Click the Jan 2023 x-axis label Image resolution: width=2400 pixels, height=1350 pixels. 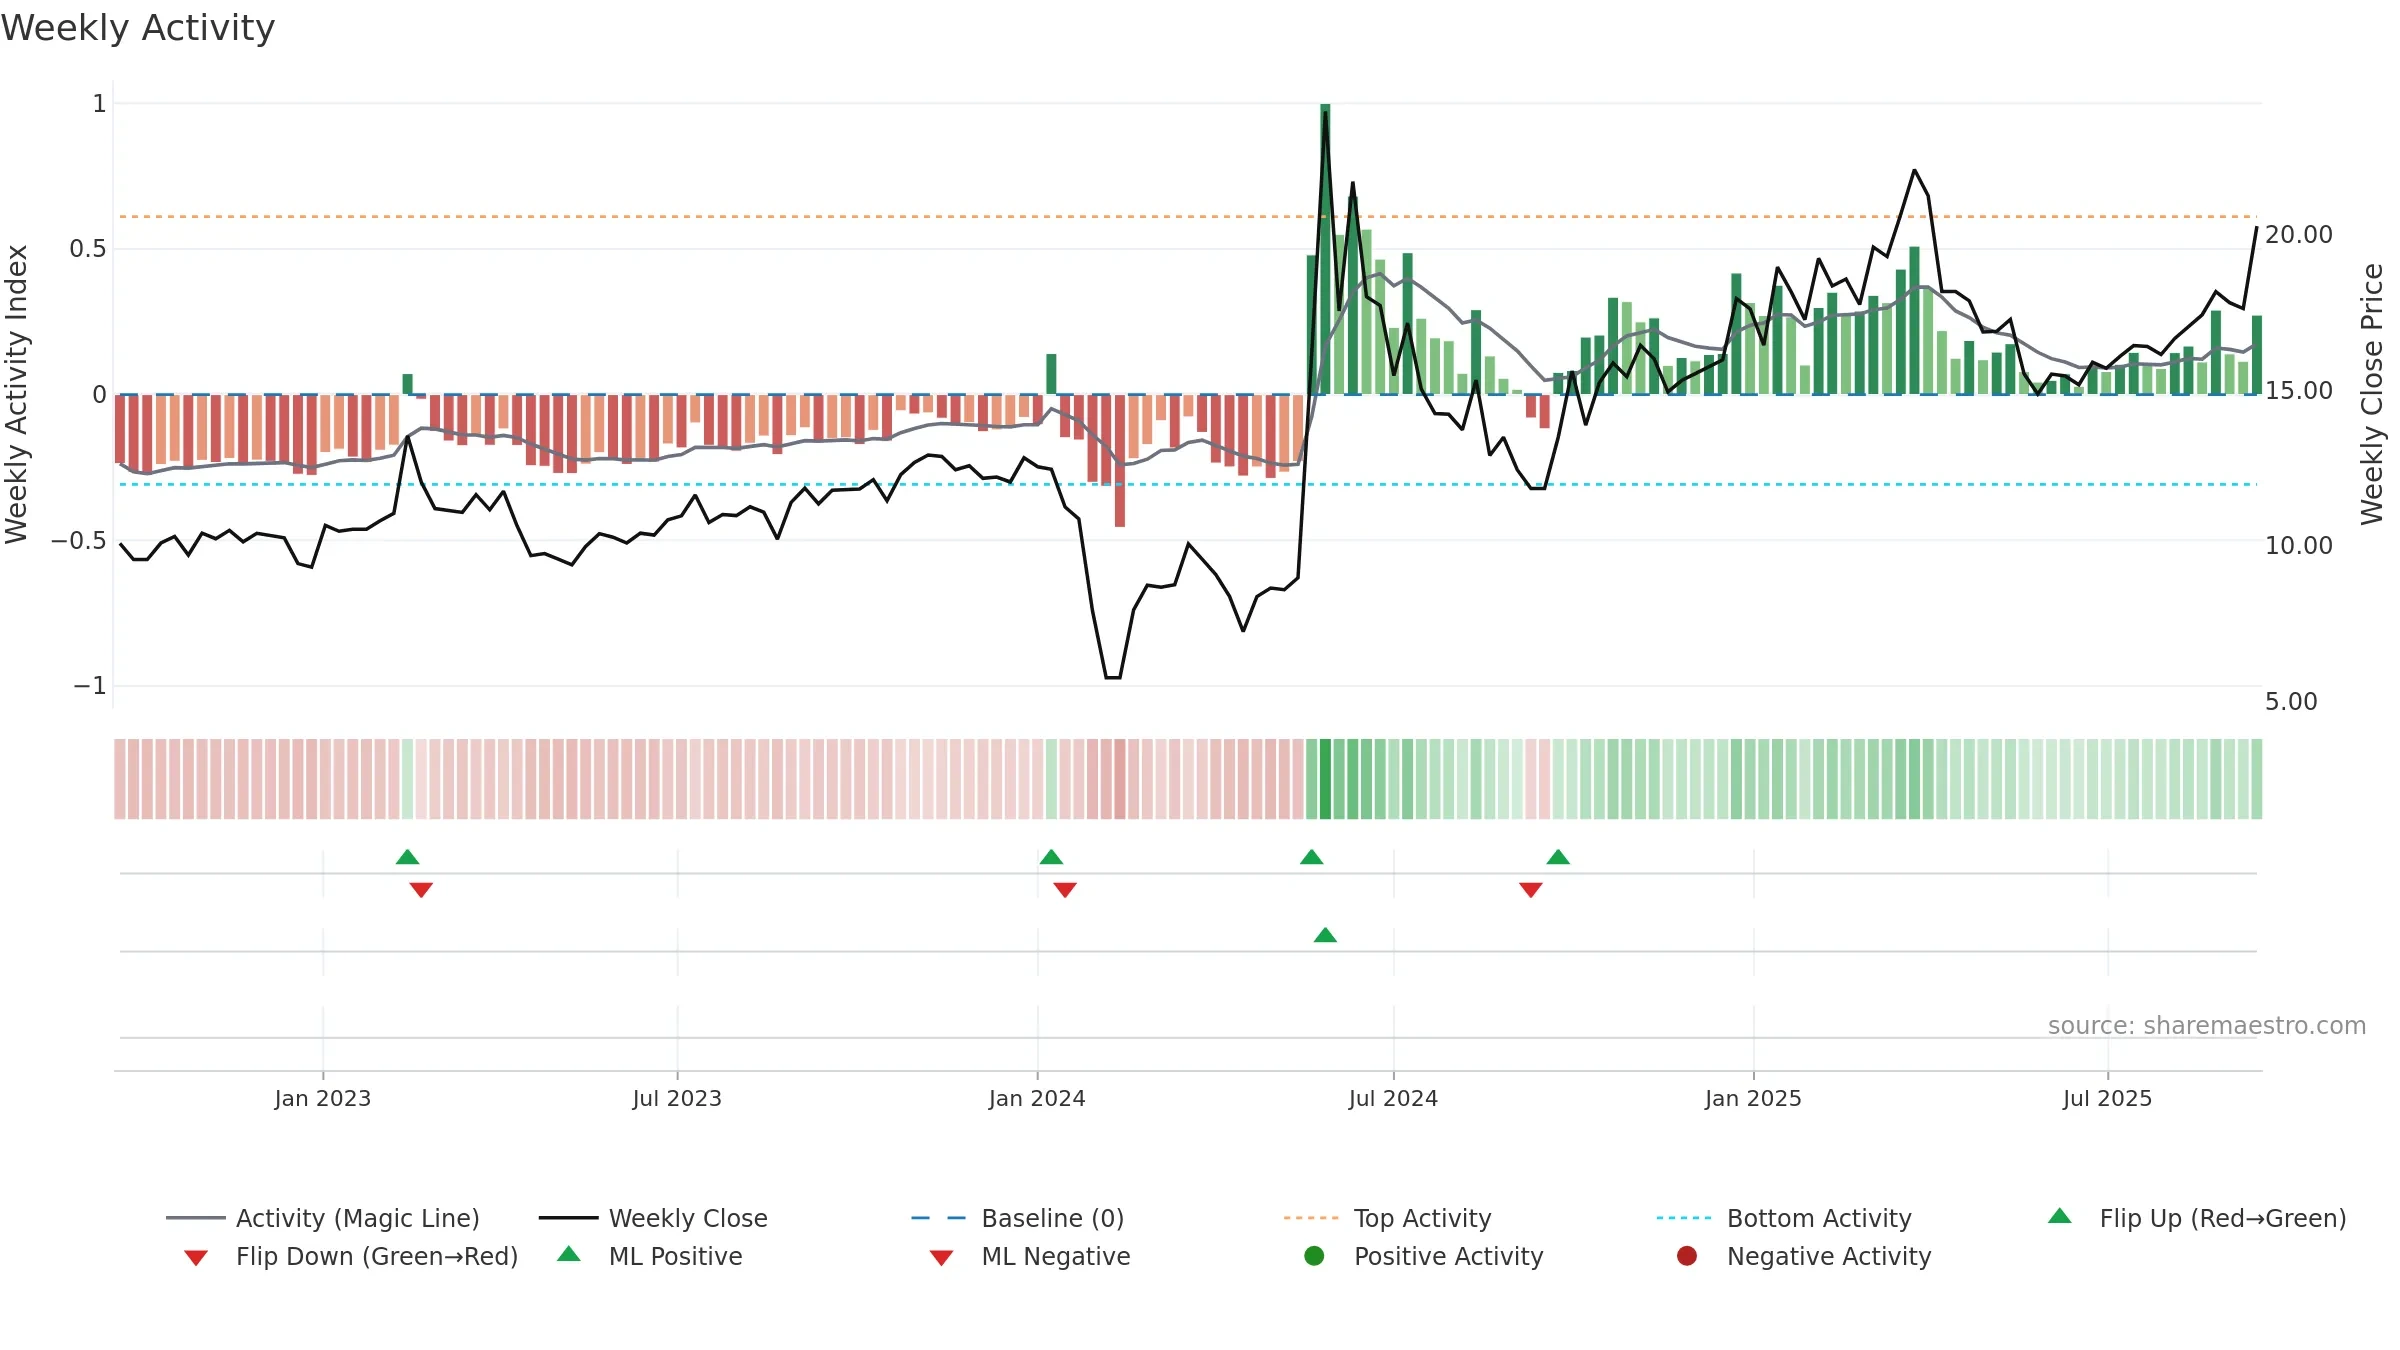(323, 1099)
